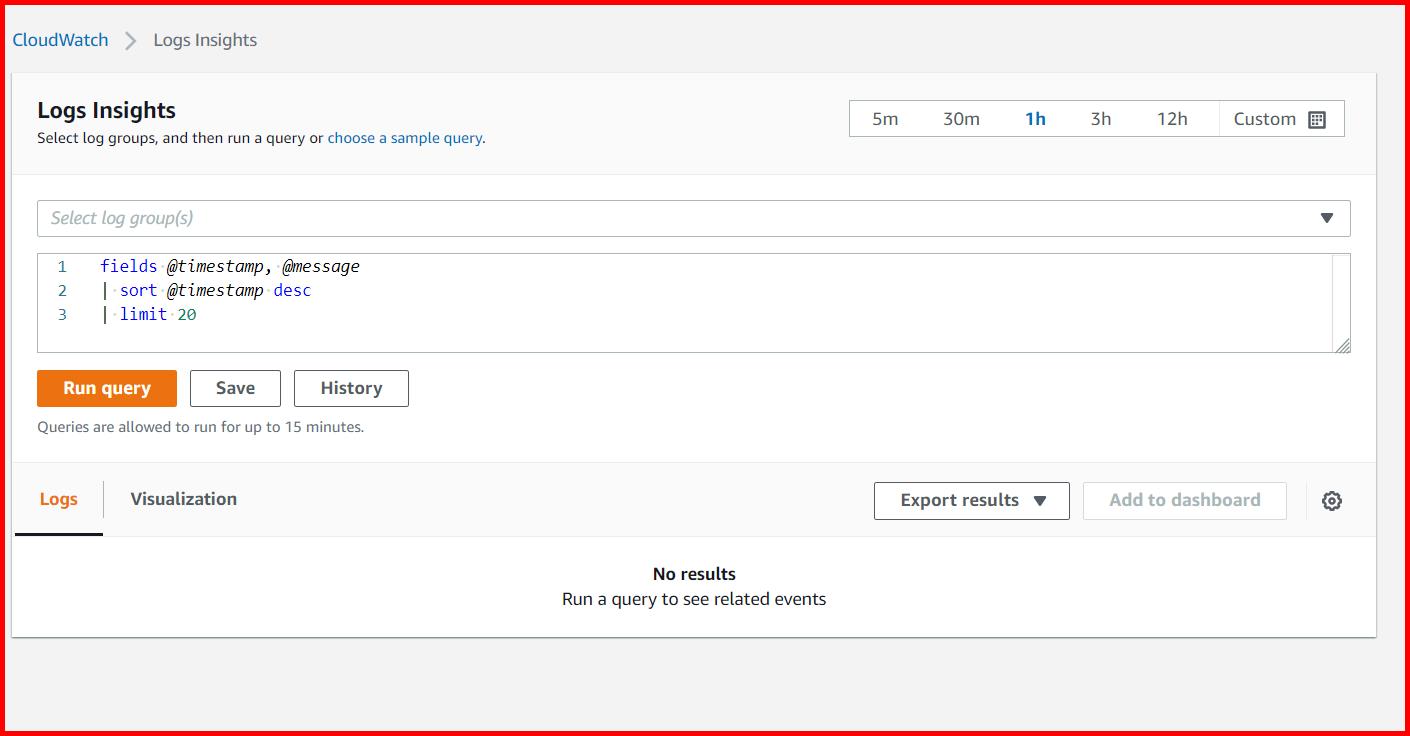Screen dimensions: 1410x736
Task: Click the log group selection dropdown arrow
Action: (1327, 218)
